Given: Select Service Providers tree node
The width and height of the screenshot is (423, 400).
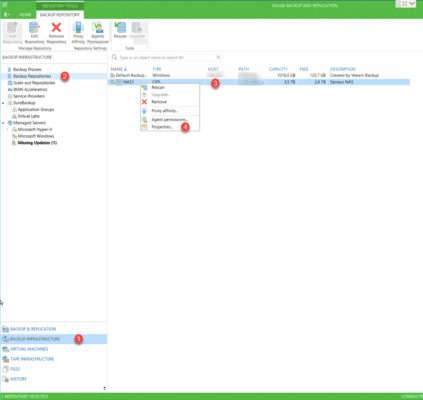Looking at the screenshot, I should 29,96.
